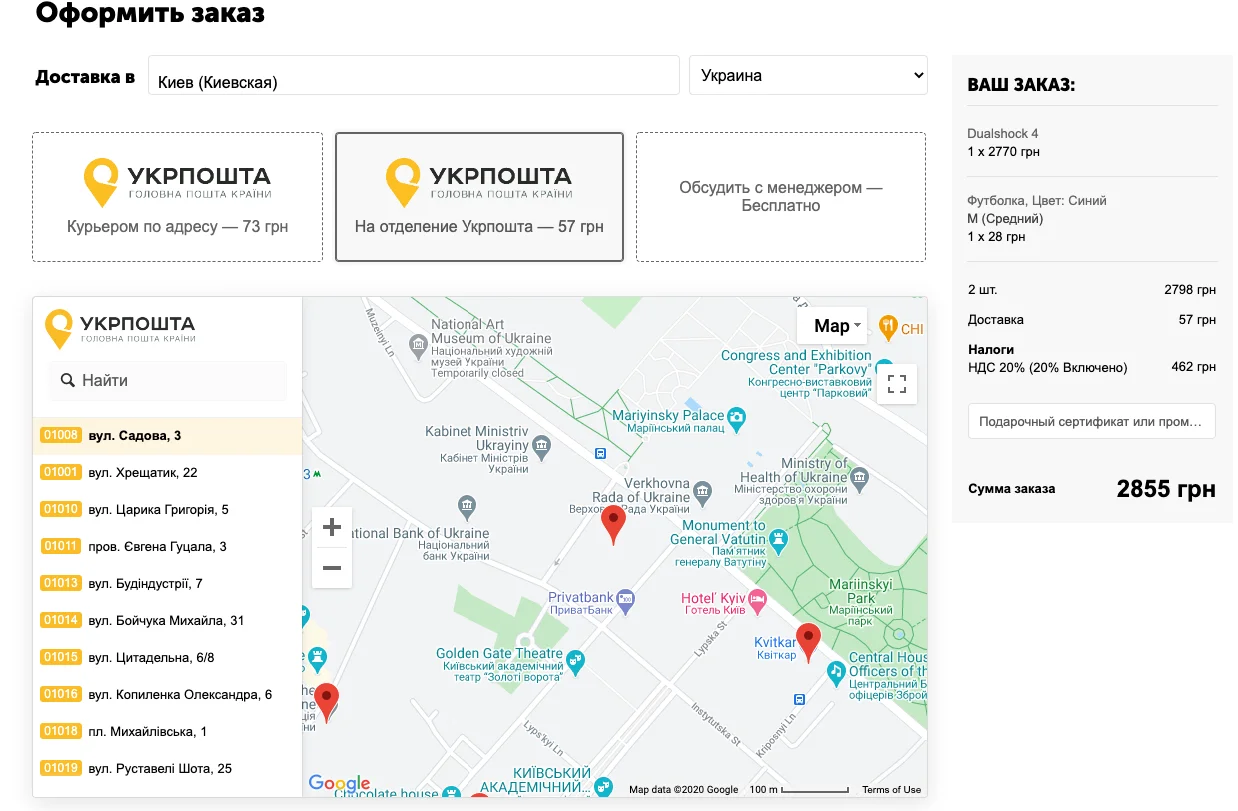Click the red pin near Kvitkar

click(x=808, y=640)
